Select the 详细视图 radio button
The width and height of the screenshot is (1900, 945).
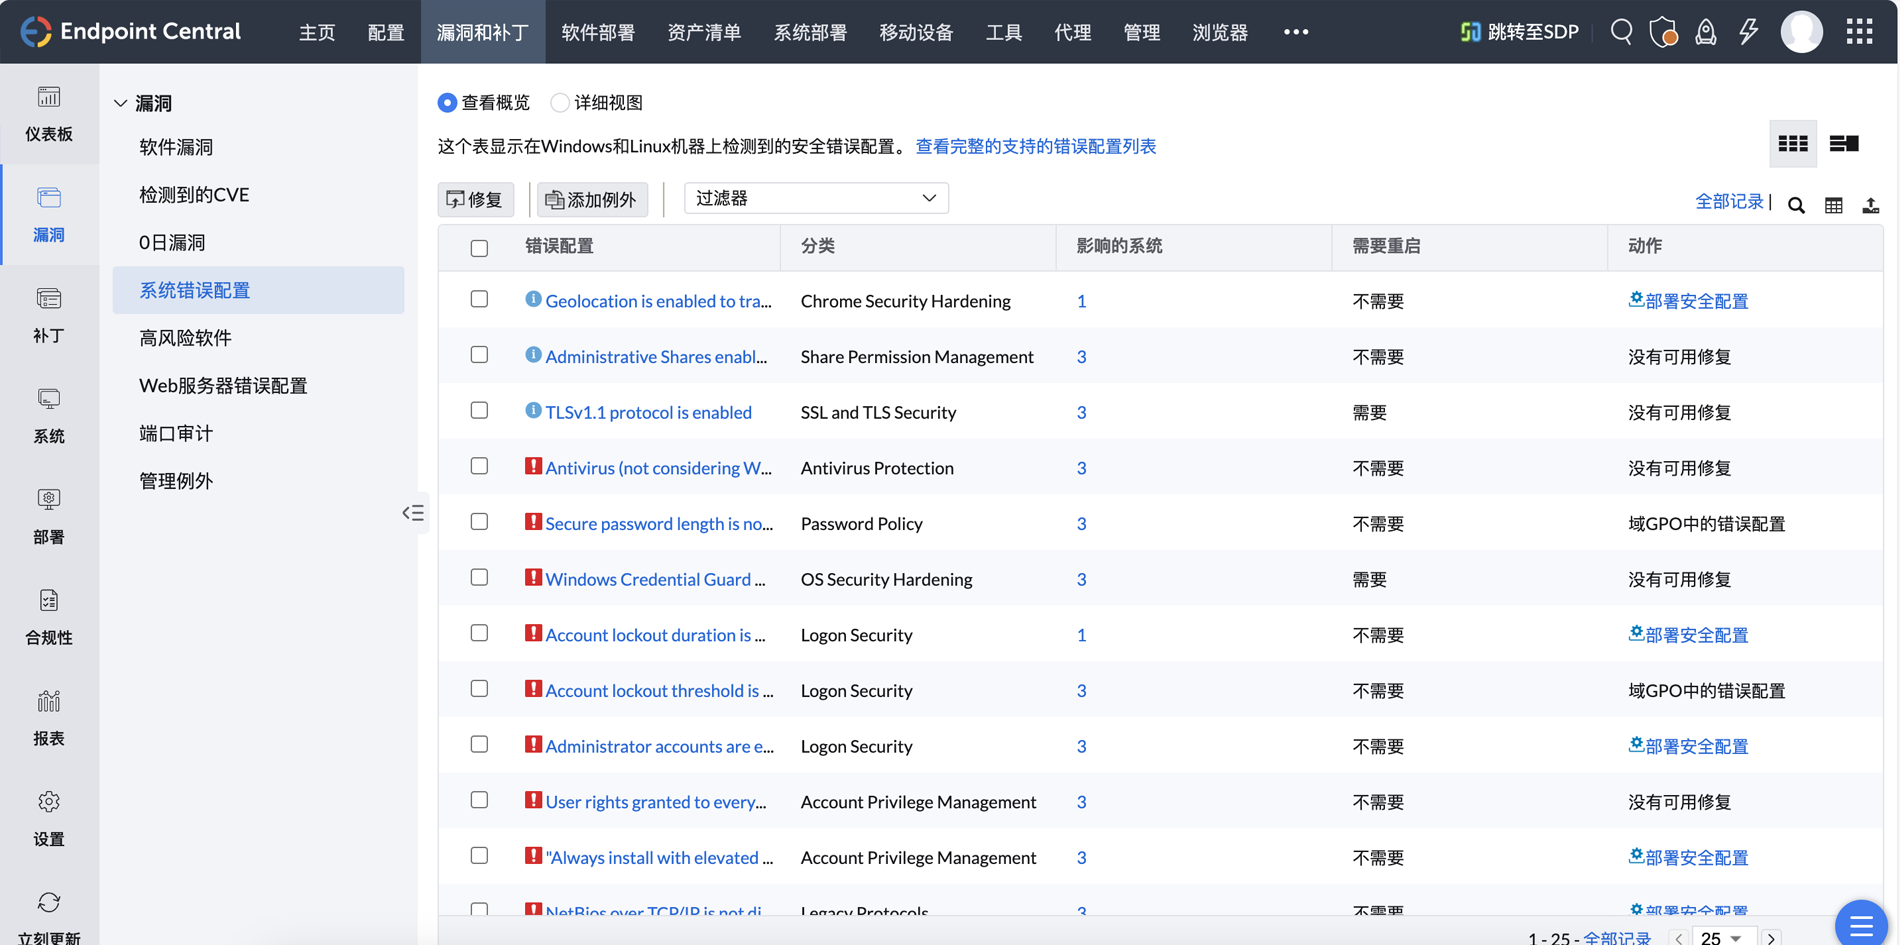(560, 103)
